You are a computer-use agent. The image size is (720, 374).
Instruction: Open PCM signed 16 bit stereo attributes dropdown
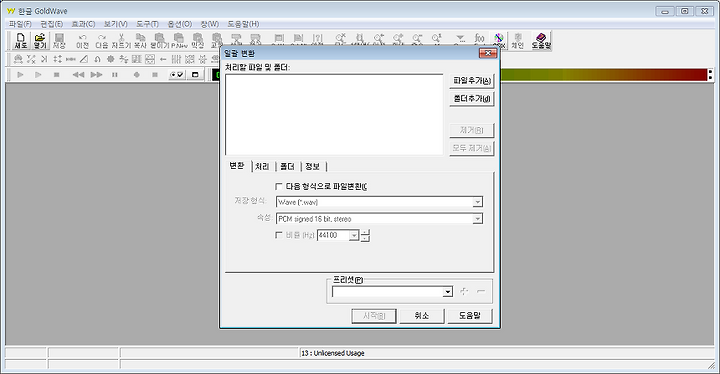[x=478, y=219]
